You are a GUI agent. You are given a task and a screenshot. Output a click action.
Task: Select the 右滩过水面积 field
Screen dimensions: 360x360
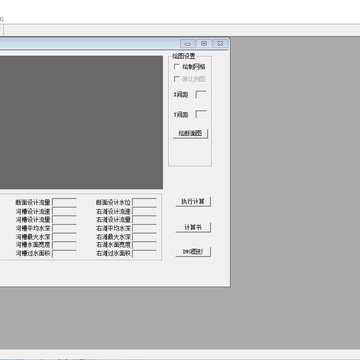144,254
